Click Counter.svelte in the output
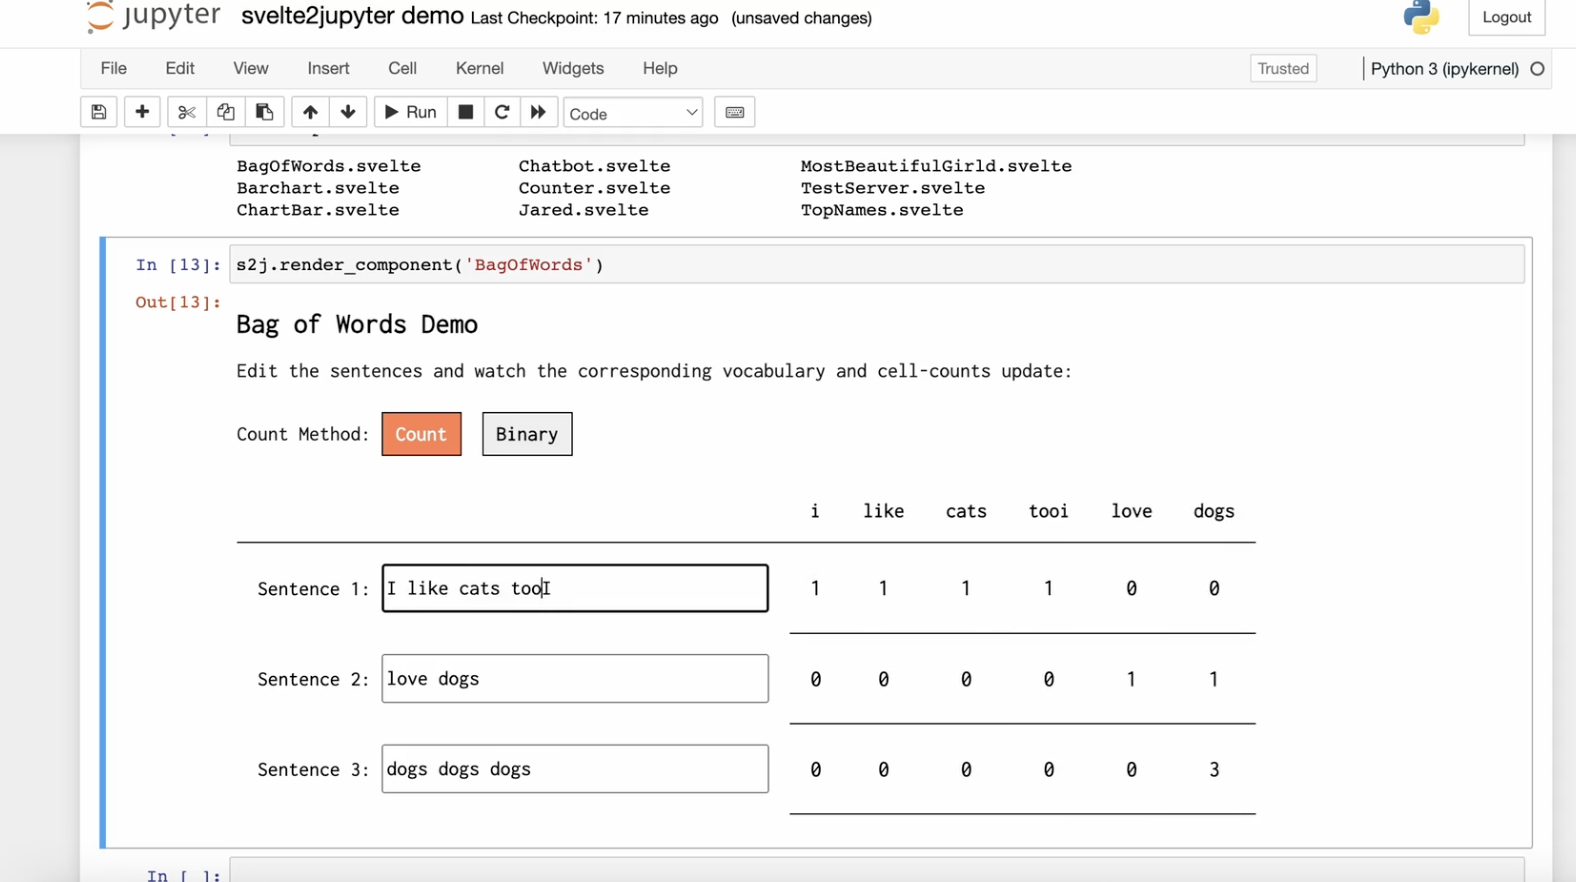This screenshot has height=882, width=1576. click(x=594, y=188)
